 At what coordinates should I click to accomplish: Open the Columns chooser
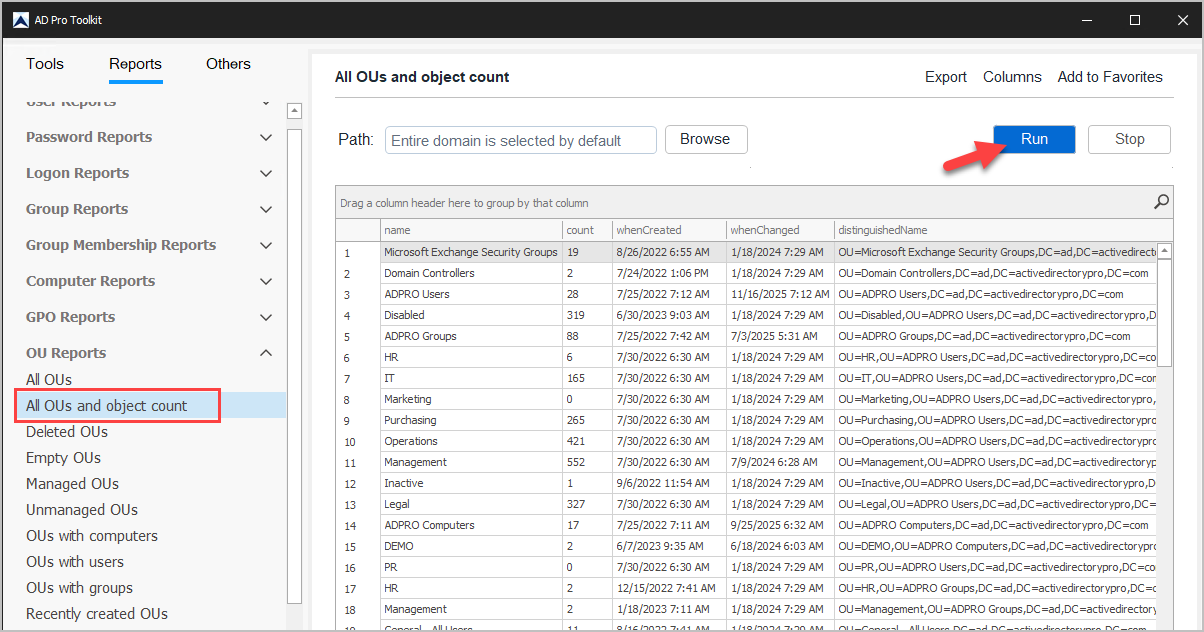(1012, 77)
